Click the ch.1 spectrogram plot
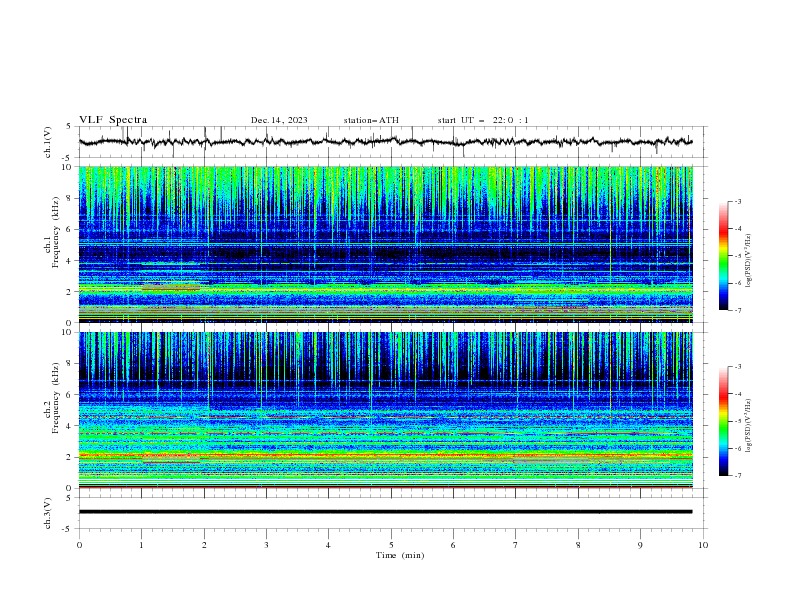Image resolution: width=792 pixels, height=612 pixels. (386, 244)
